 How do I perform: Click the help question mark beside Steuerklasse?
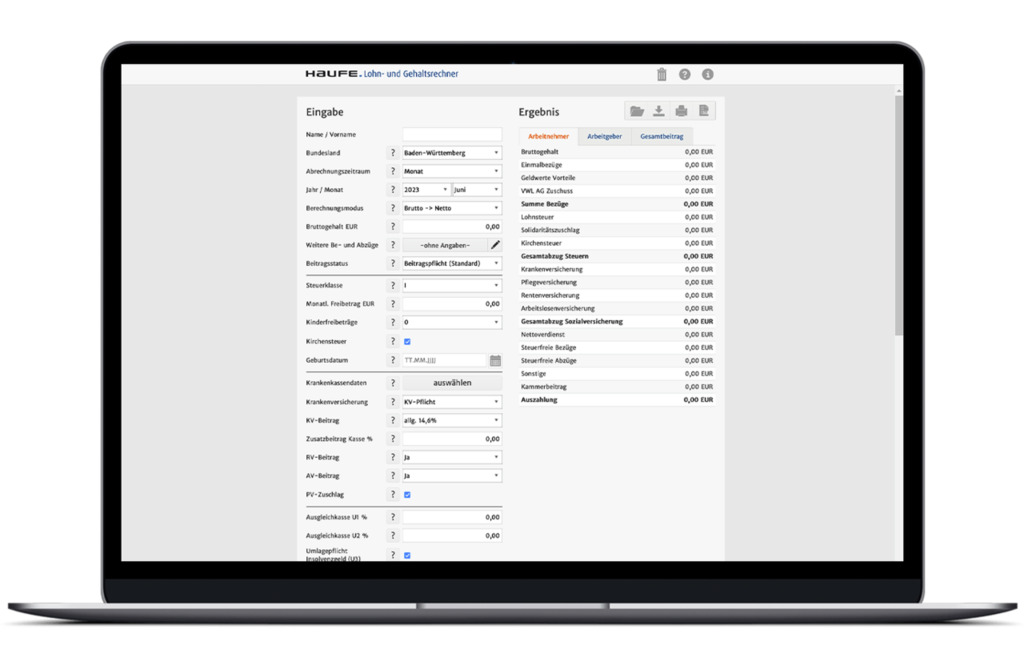[392, 286]
